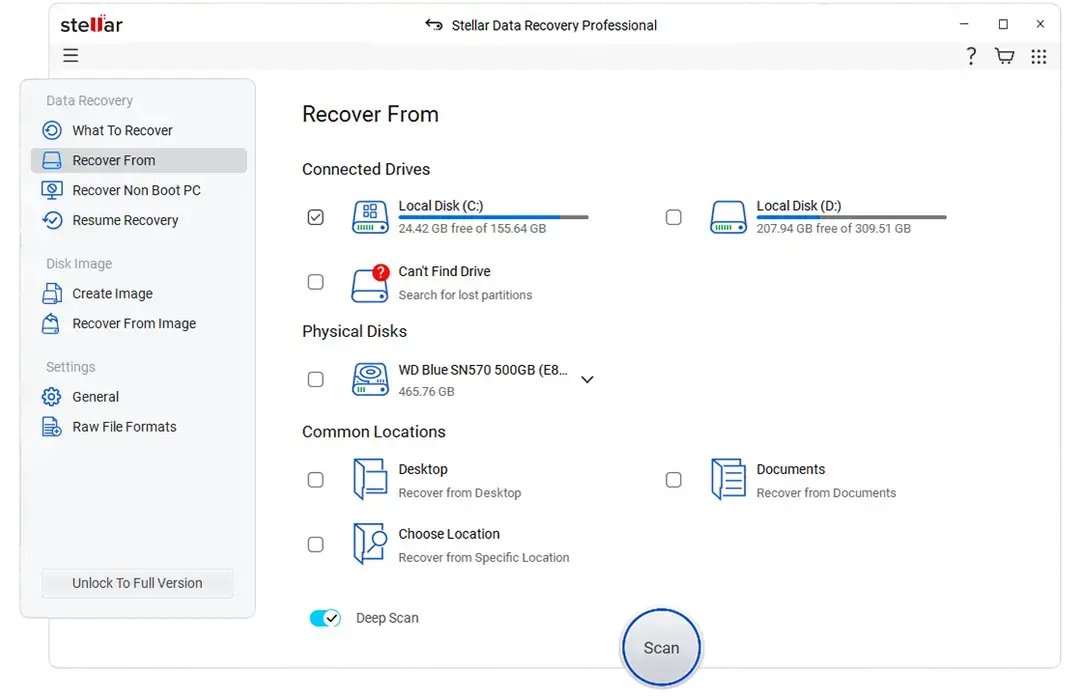This screenshot has width=1080, height=698.
Task: Click the Documents location icon
Action: pyautogui.click(x=728, y=480)
